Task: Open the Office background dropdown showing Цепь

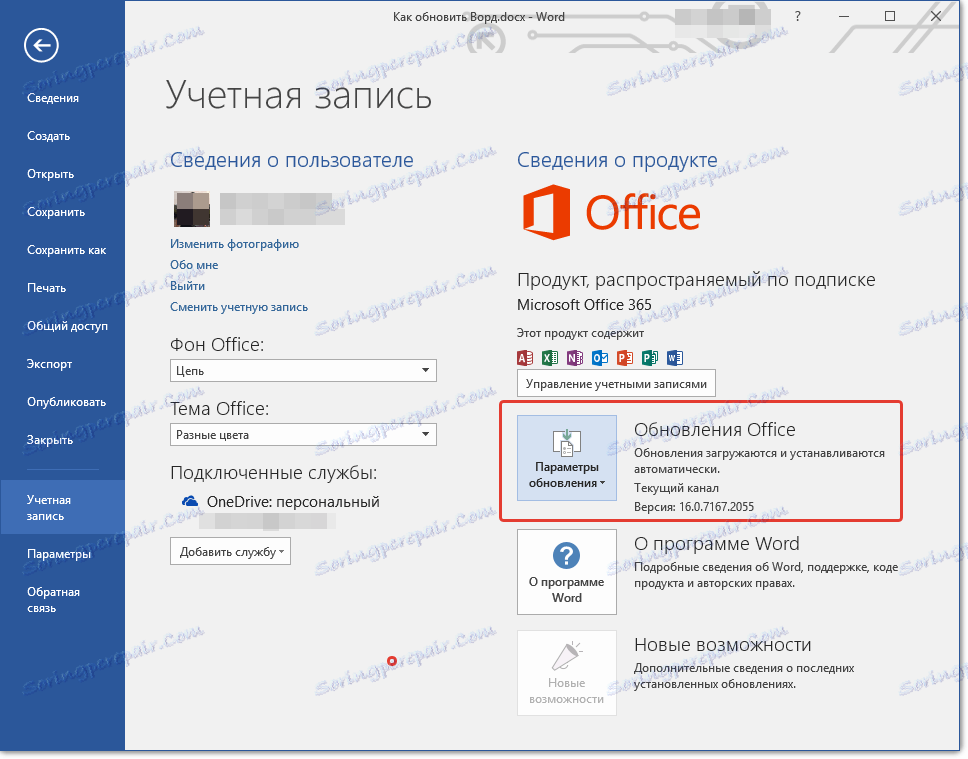Action: click(303, 371)
